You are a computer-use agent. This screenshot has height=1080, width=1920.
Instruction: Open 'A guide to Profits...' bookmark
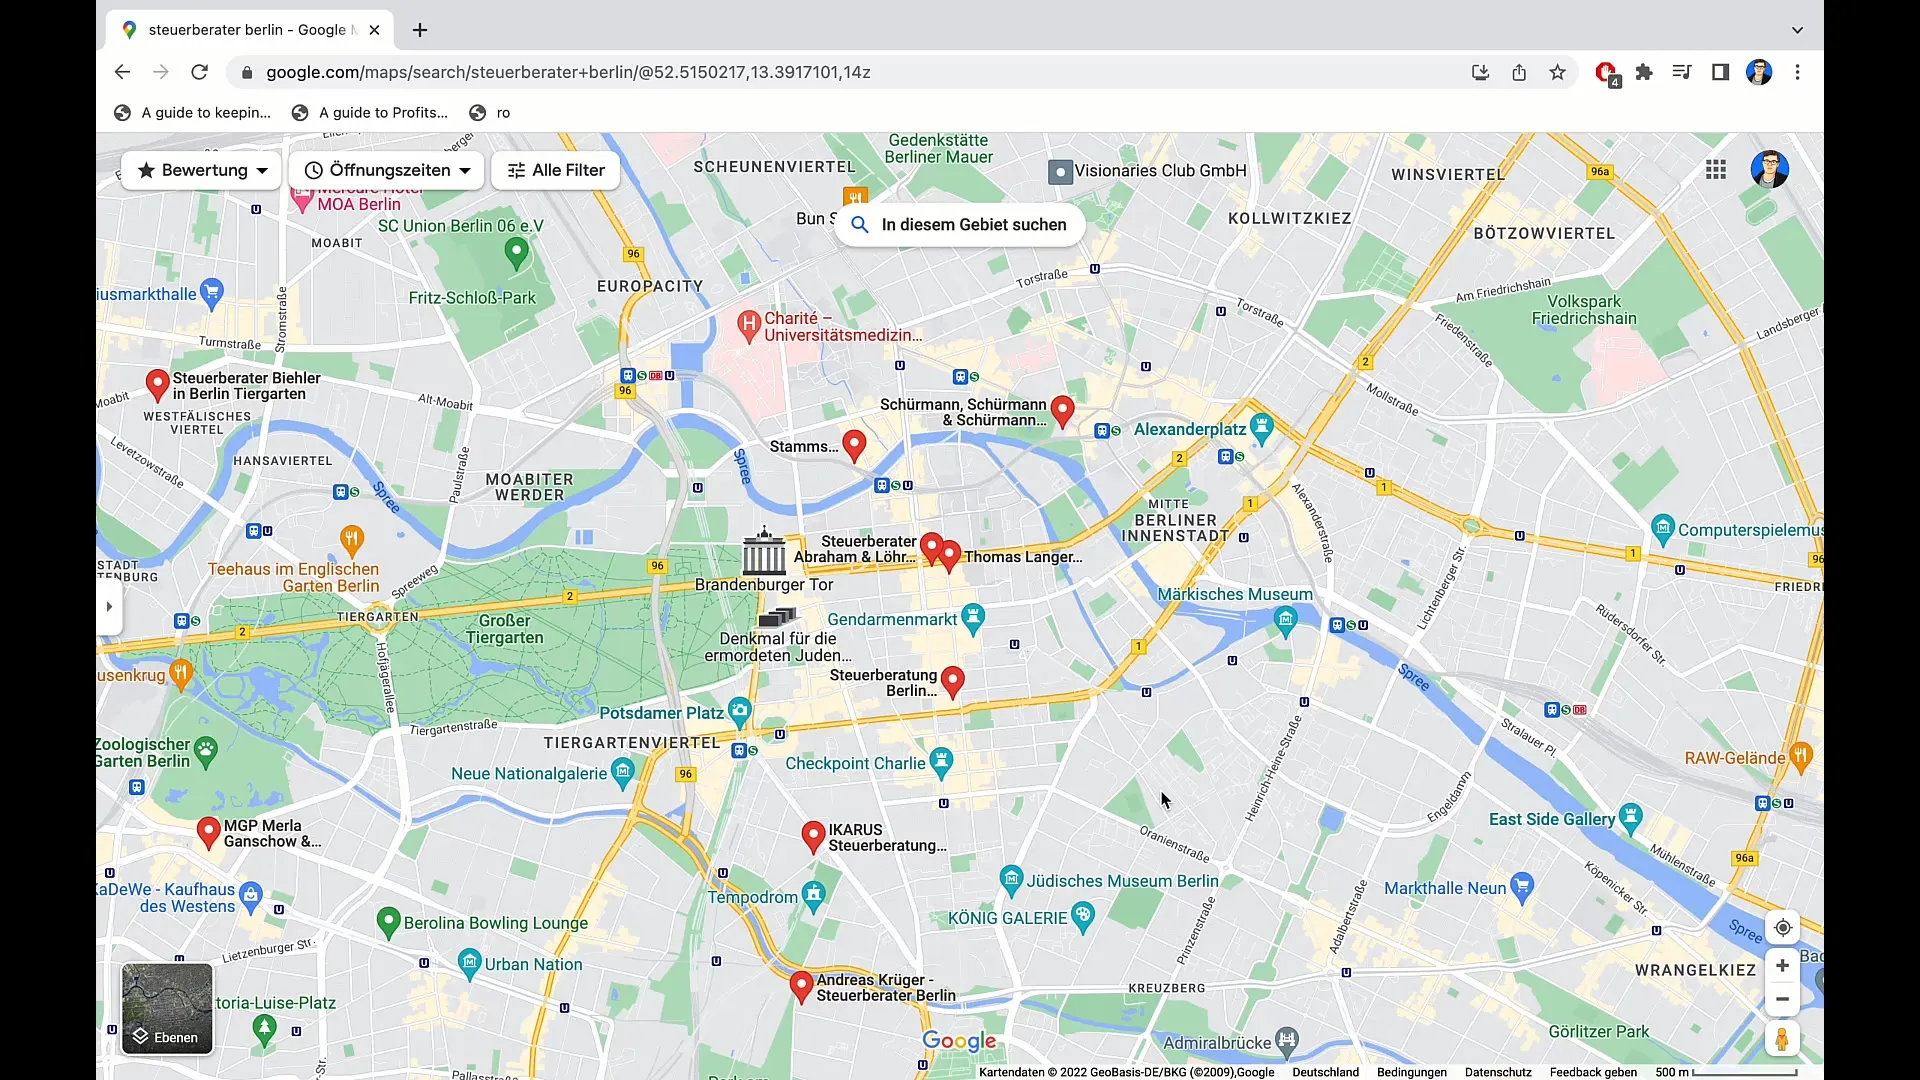[370, 113]
